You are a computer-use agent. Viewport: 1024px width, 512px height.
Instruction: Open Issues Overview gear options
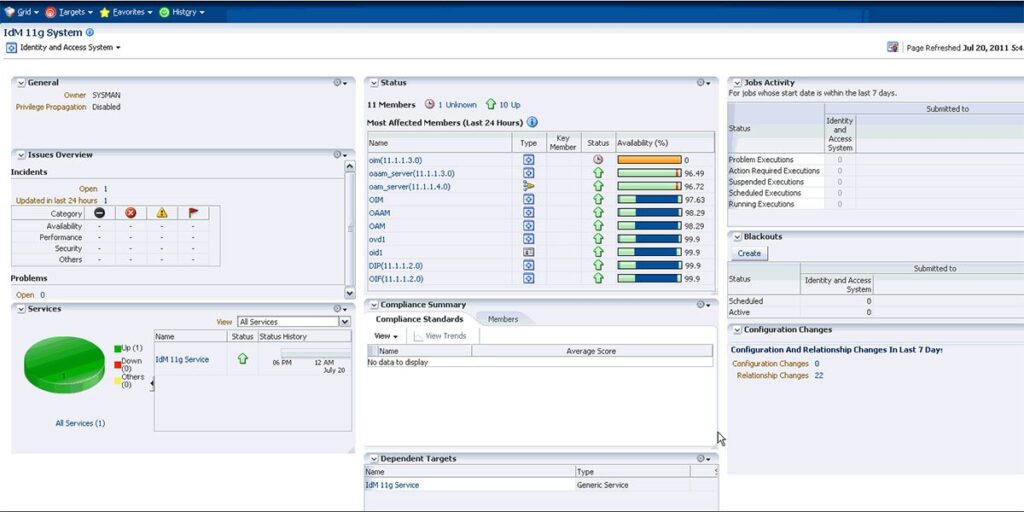(x=340, y=155)
